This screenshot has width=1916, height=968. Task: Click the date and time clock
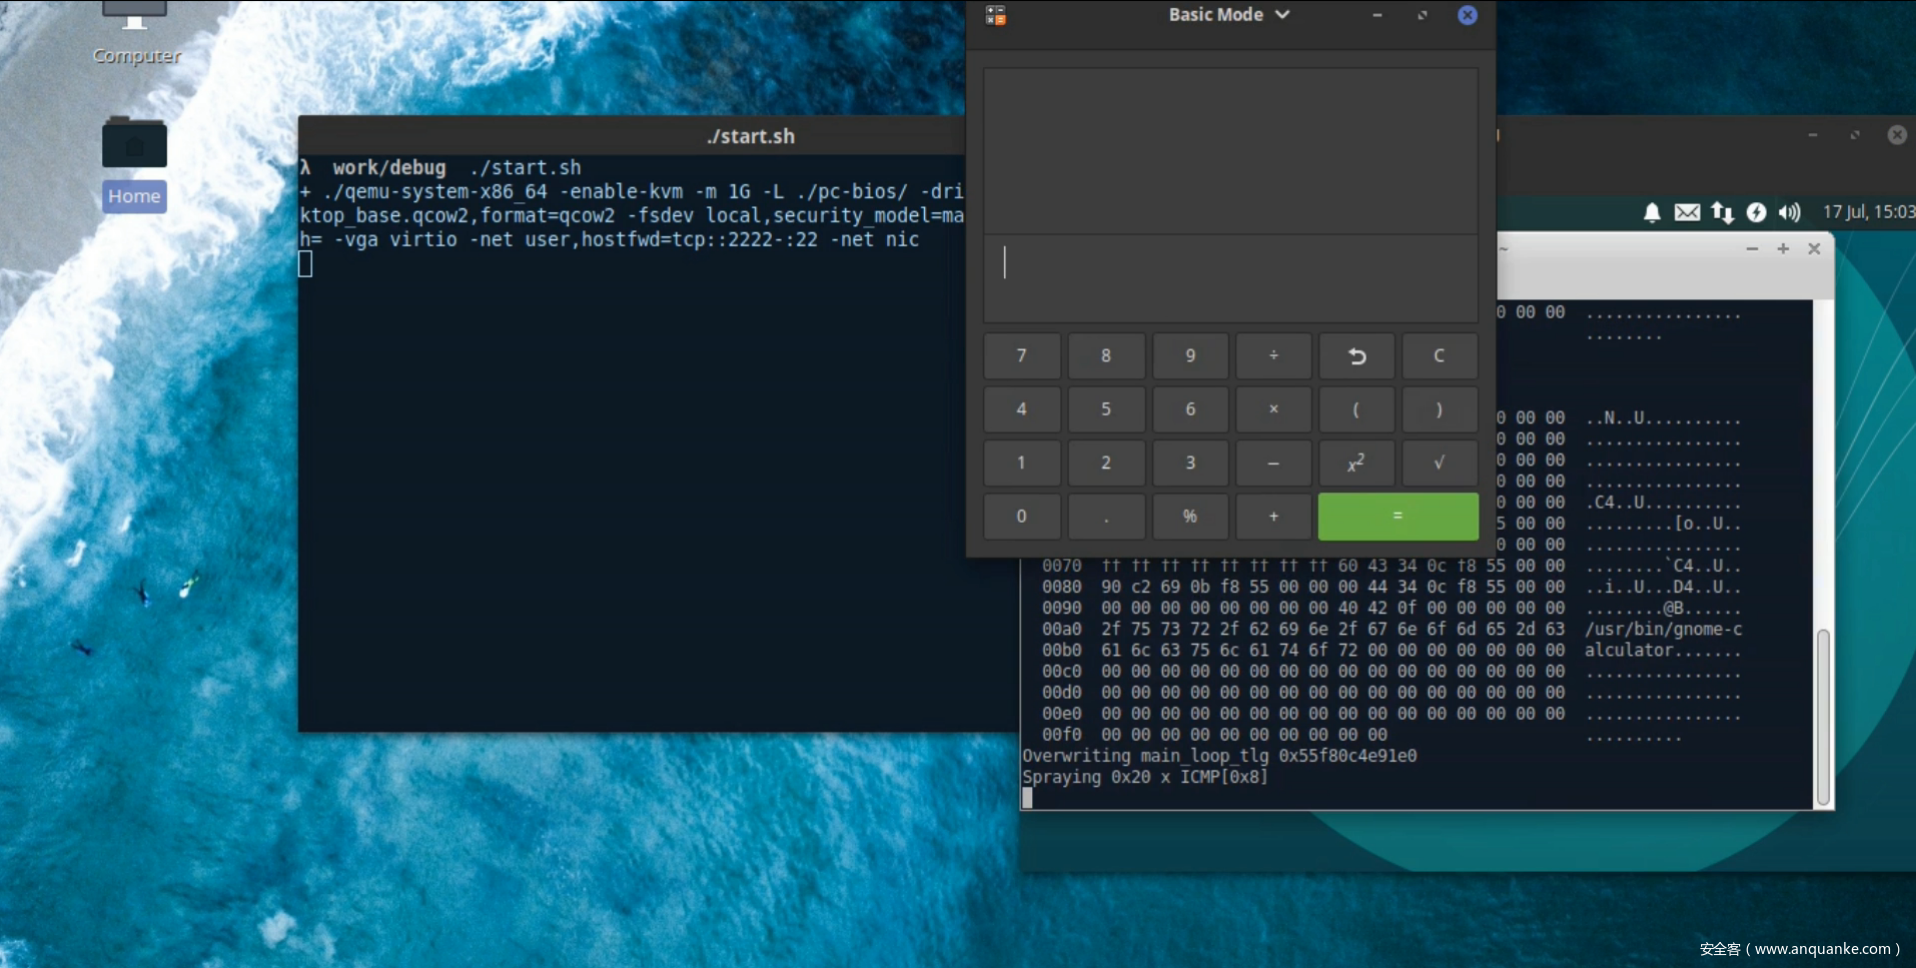(1867, 212)
